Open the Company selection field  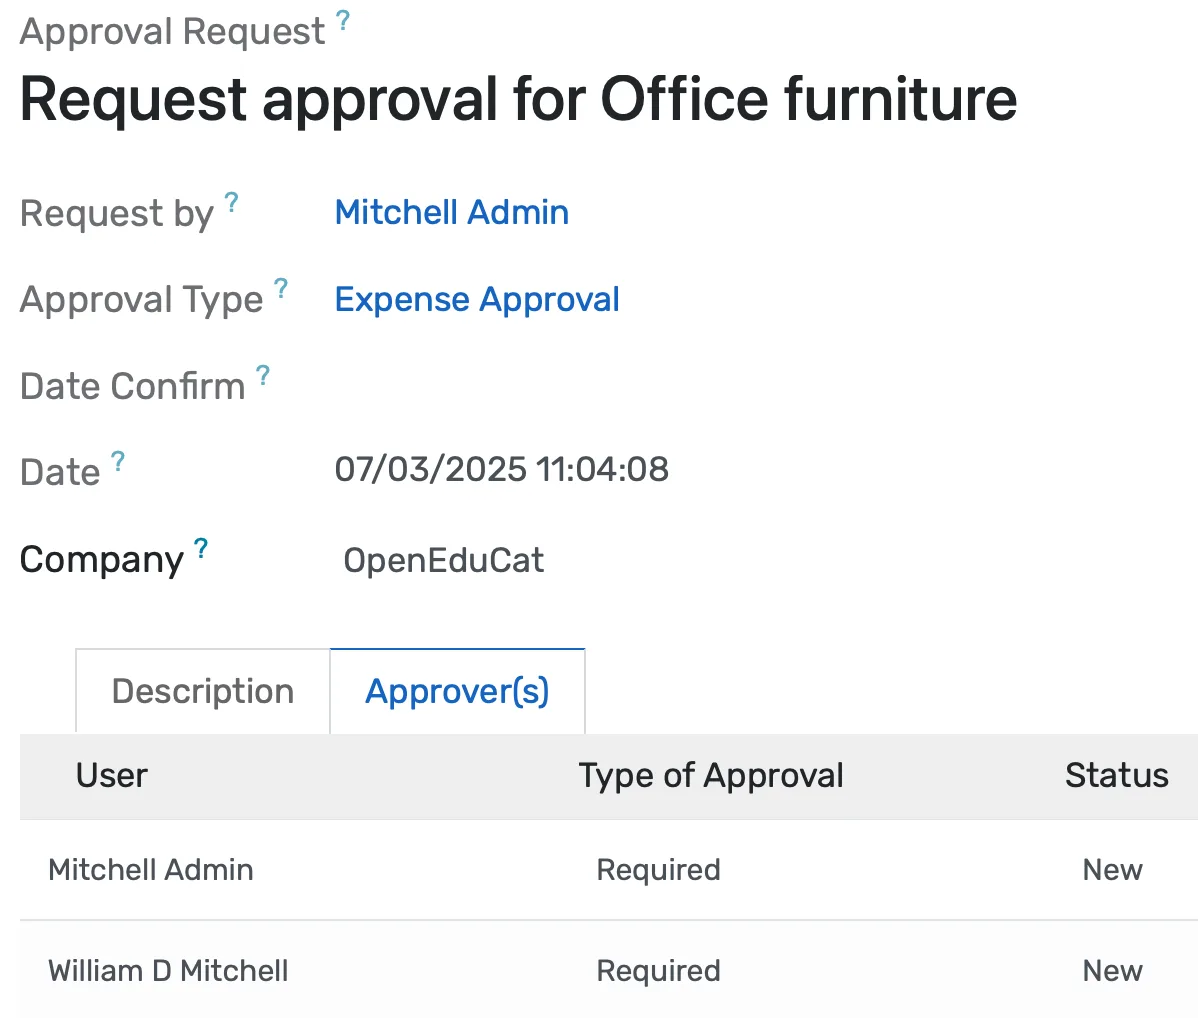[443, 560]
